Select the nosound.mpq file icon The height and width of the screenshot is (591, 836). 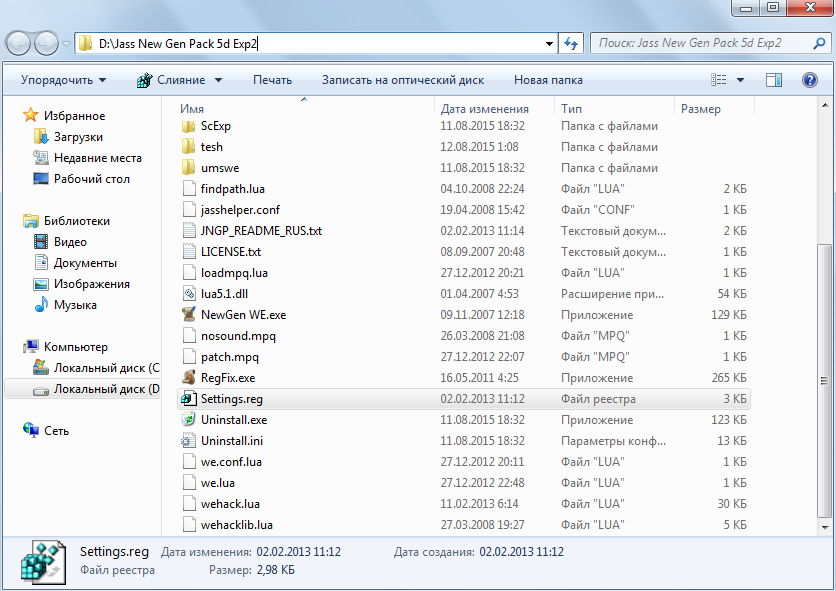point(189,336)
